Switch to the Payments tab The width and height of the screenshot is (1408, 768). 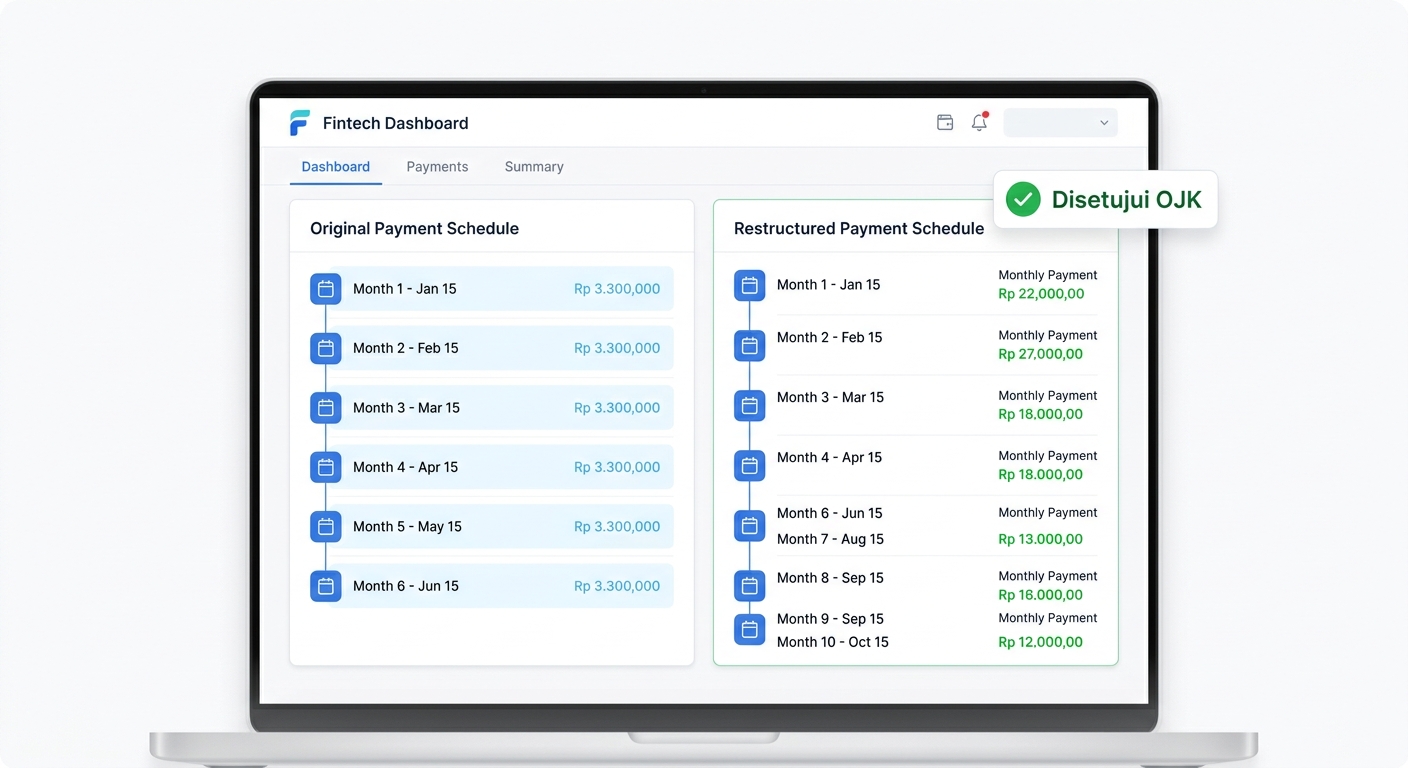click(x=437, y=167)
